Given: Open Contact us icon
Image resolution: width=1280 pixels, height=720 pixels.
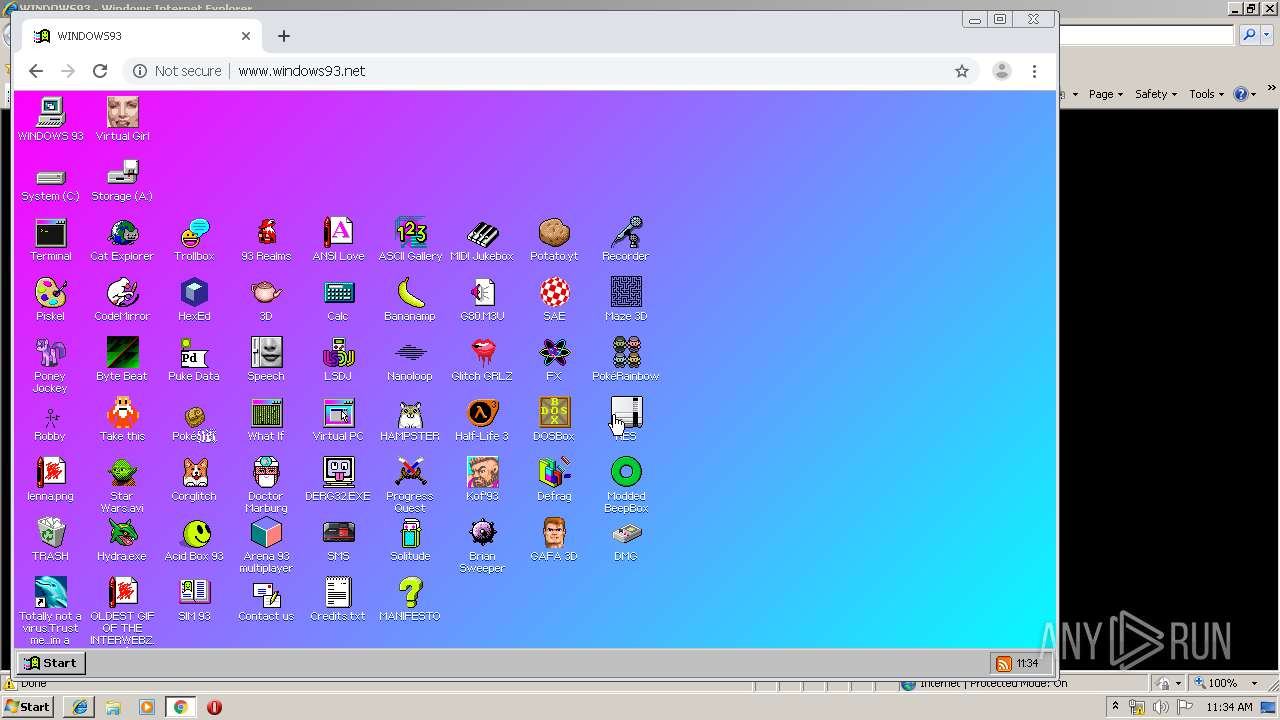Looking at the screenshot, I should click(266, 600).
